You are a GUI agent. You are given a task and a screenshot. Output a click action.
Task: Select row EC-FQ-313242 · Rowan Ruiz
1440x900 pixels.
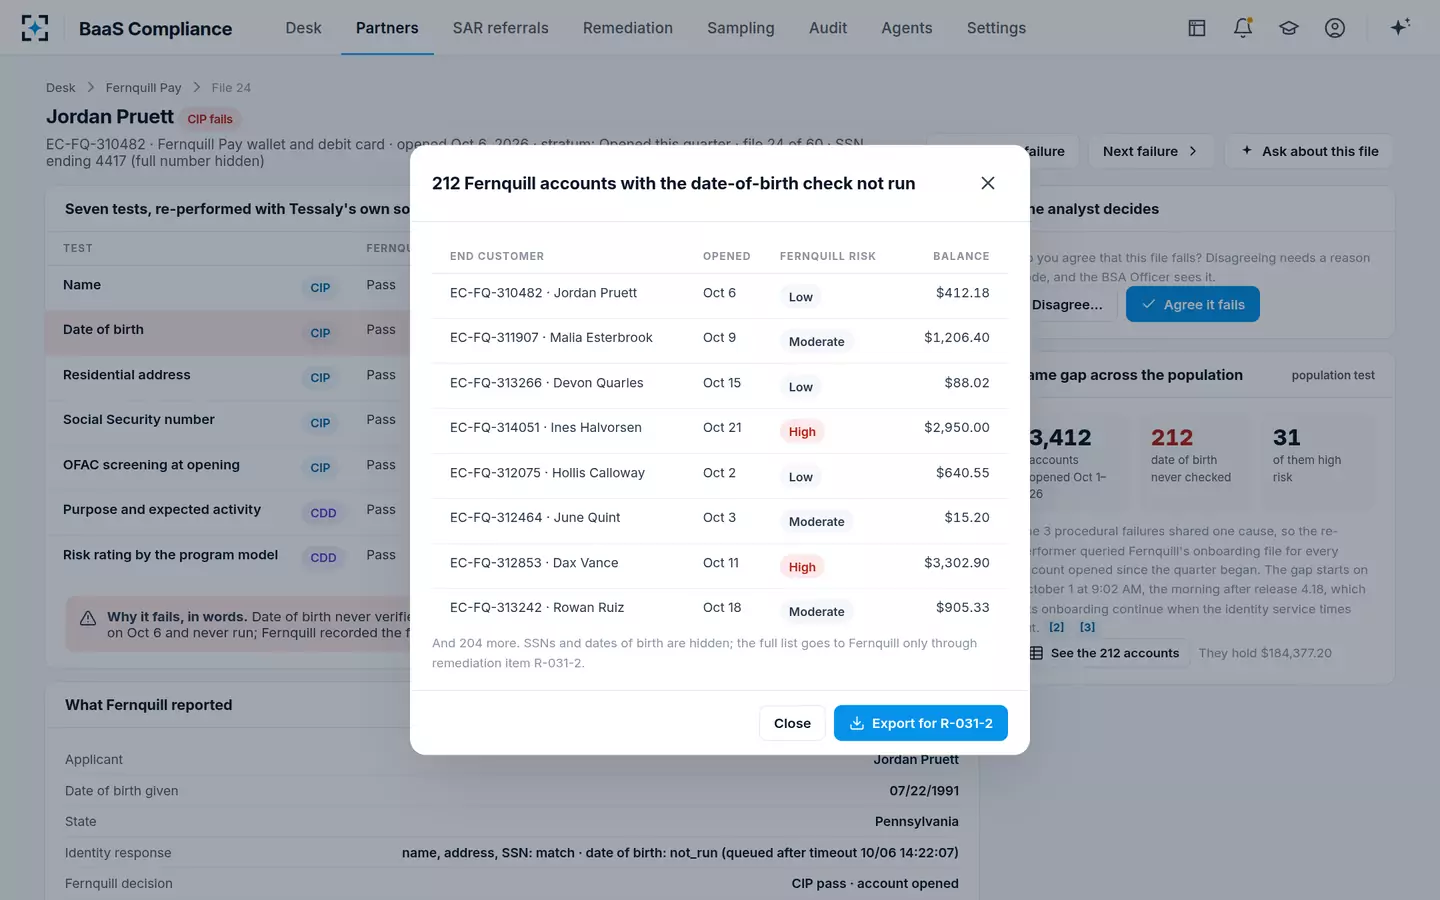tap(720, 611)
